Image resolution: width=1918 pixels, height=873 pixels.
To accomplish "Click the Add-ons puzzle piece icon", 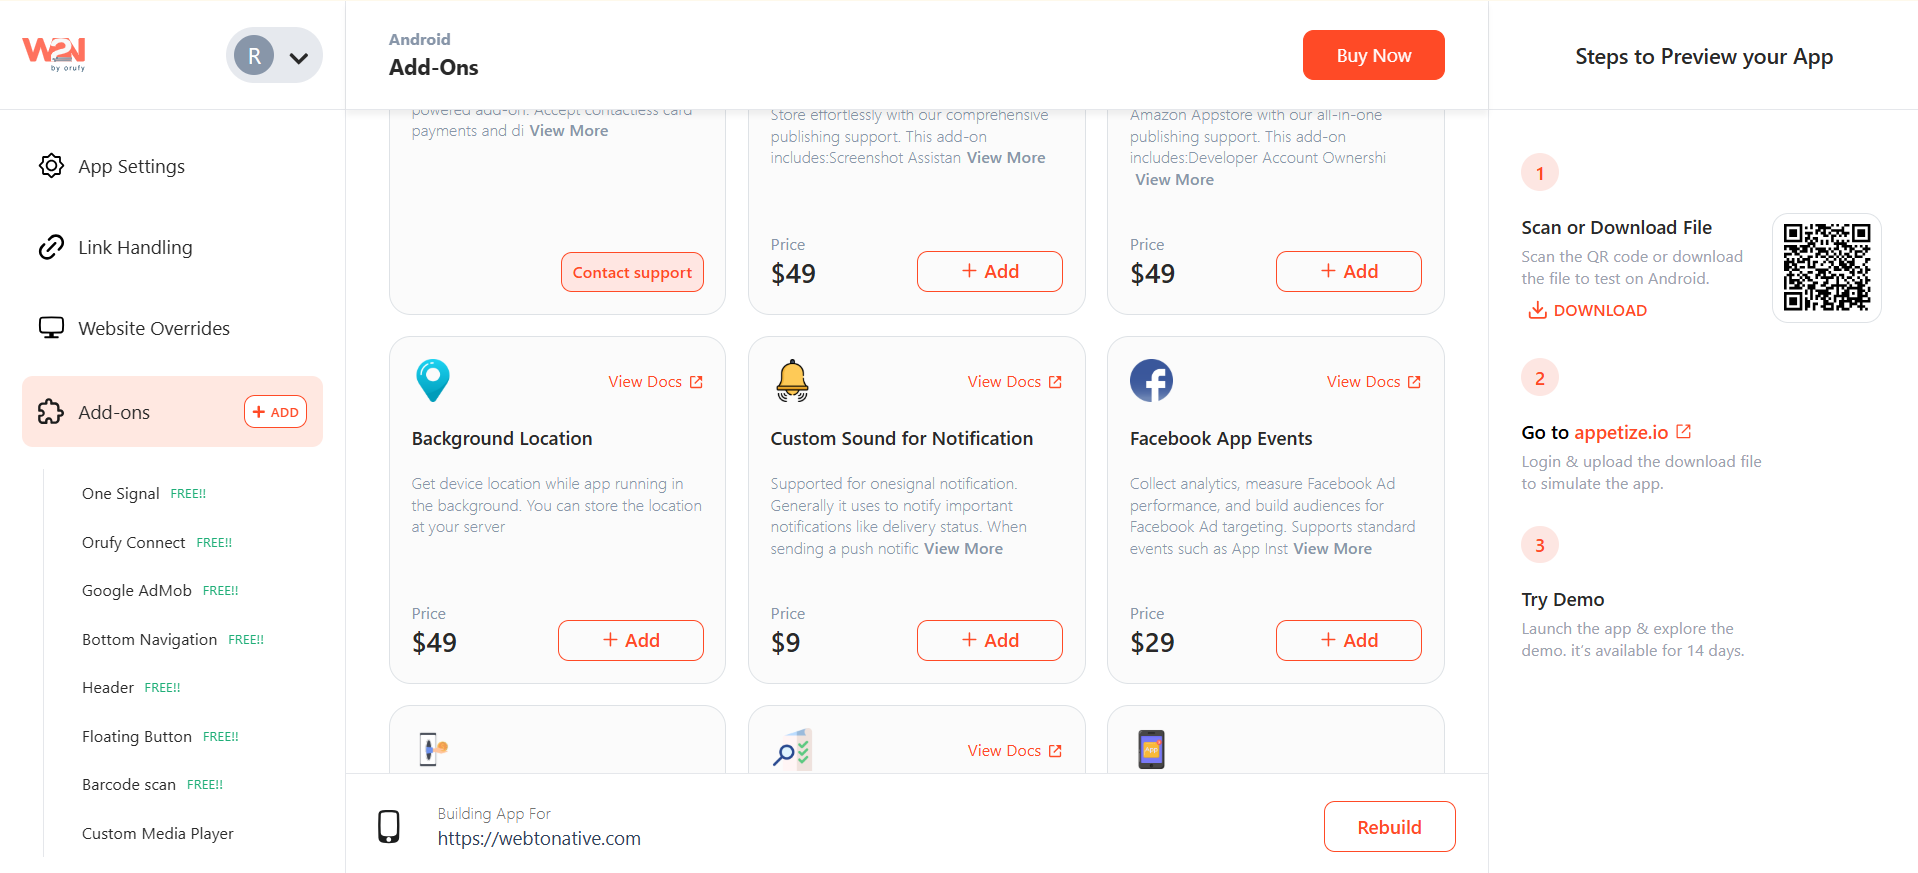I will (x=51, y=412).
